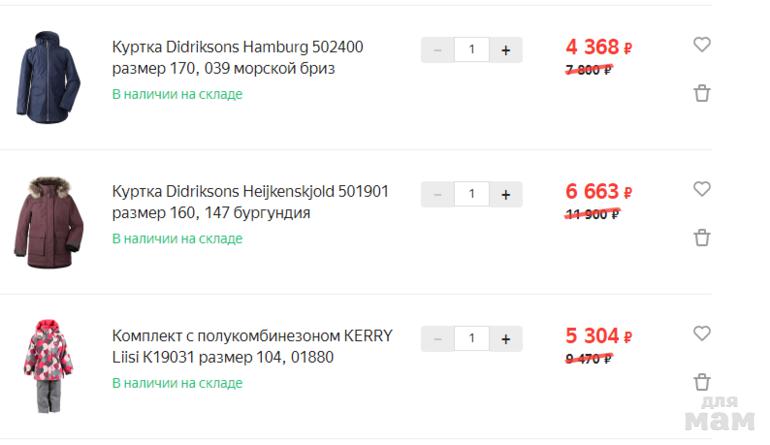Favorite the Didriksons Heijkenskjold jacket

coord(702,189)
